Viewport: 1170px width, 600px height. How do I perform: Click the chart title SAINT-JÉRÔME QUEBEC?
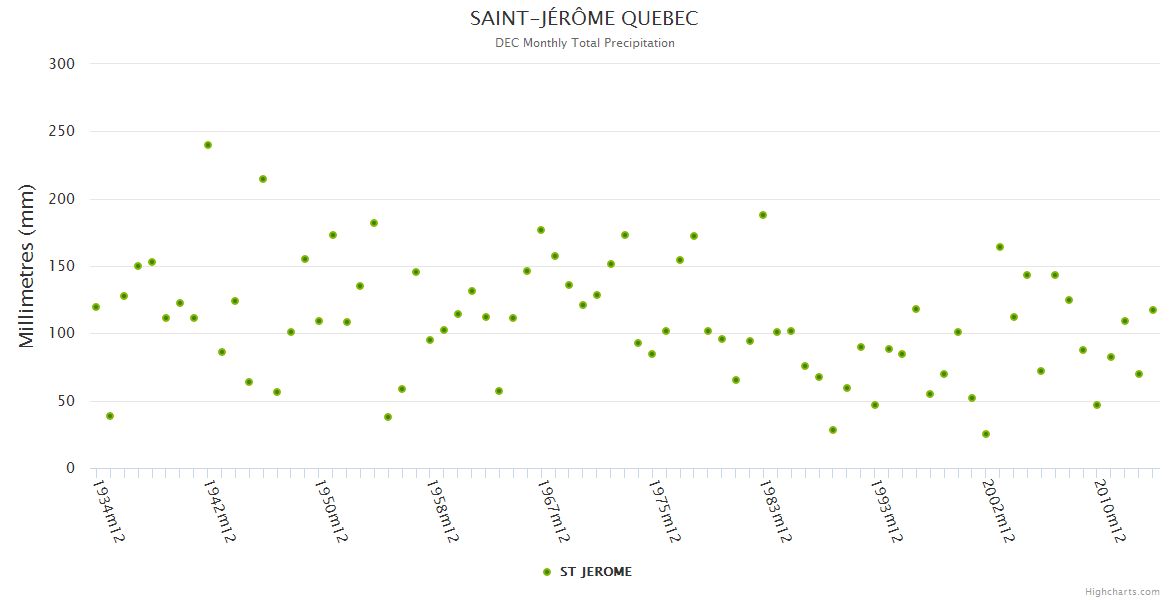pos(584,19)
